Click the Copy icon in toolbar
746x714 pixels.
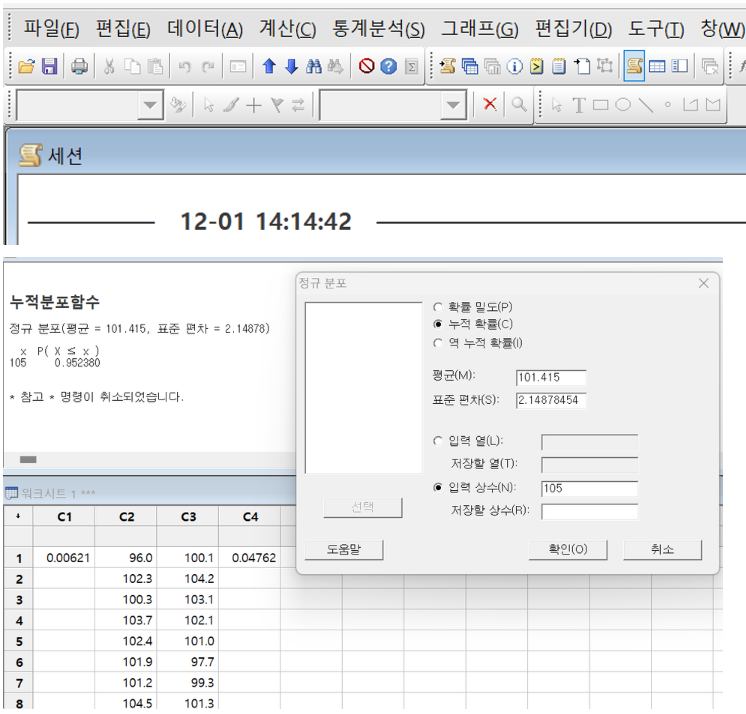coord(132,66)
